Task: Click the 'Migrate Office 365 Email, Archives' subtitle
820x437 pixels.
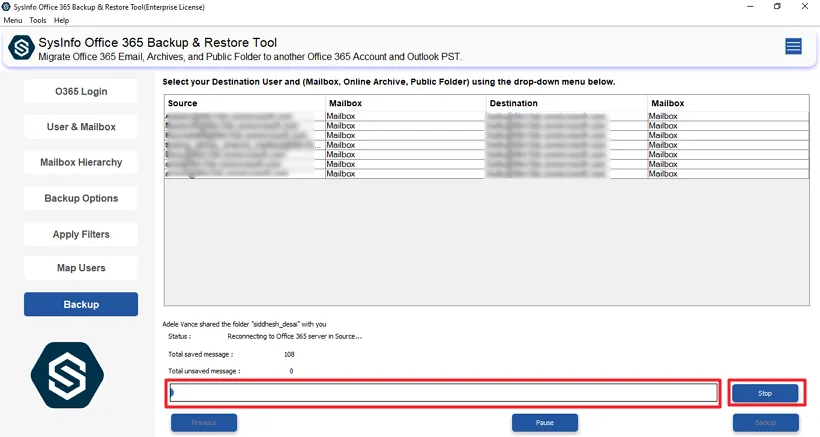Action: coord(250,56)
